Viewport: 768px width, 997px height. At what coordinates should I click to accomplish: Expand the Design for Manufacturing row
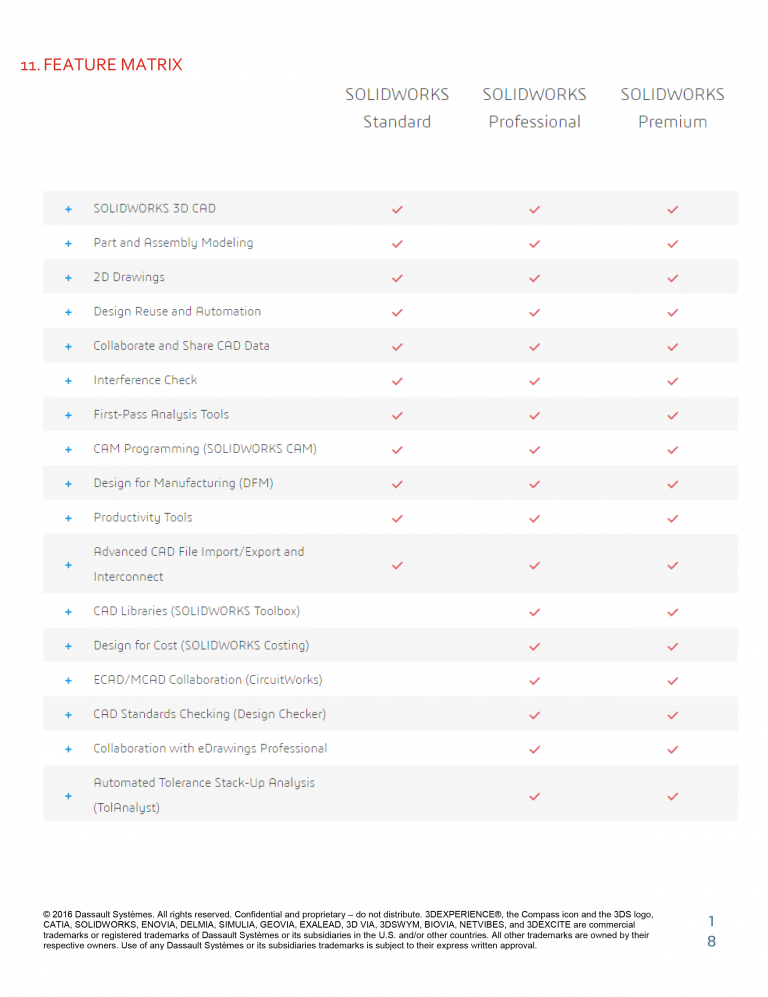[69, 484]
